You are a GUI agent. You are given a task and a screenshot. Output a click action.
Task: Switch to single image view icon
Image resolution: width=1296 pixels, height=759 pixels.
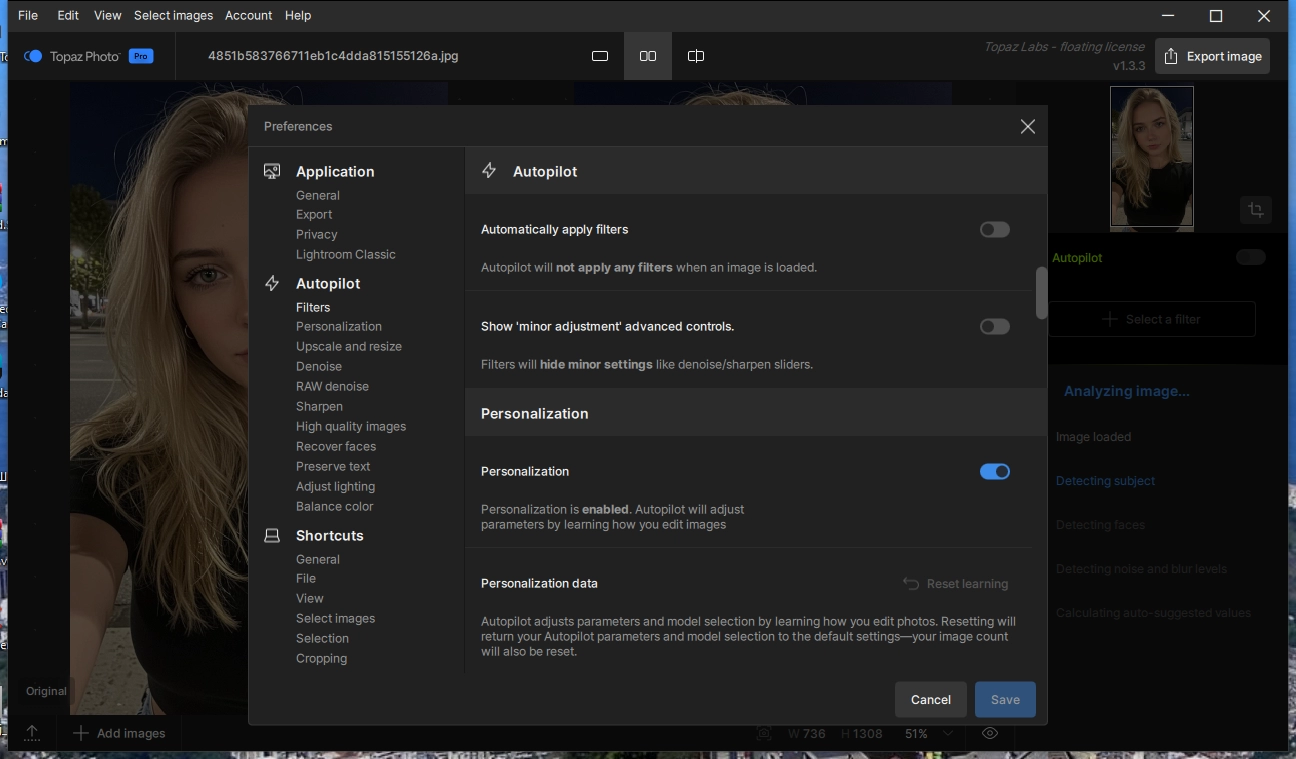[600, 56]
